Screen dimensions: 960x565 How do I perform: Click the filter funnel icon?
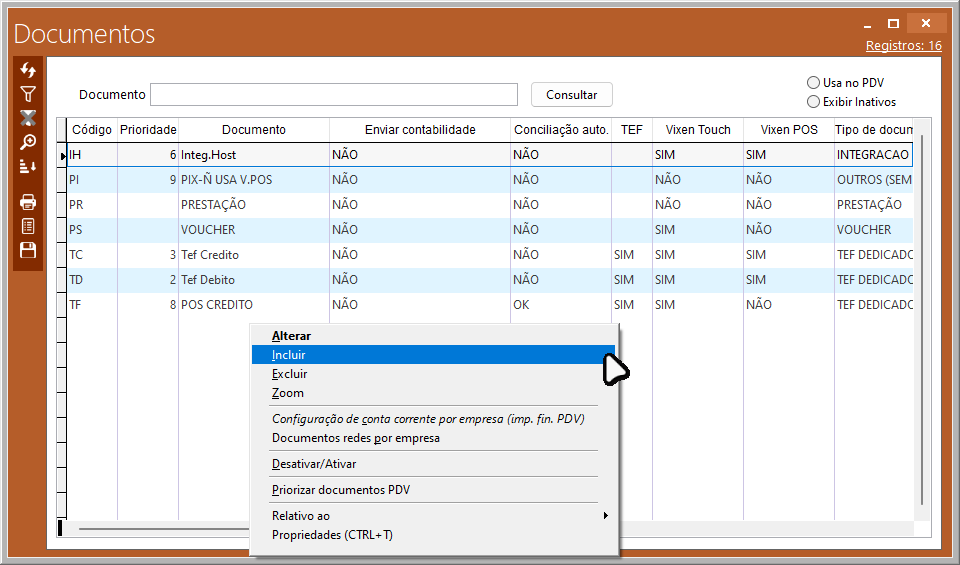pos(28,94)
